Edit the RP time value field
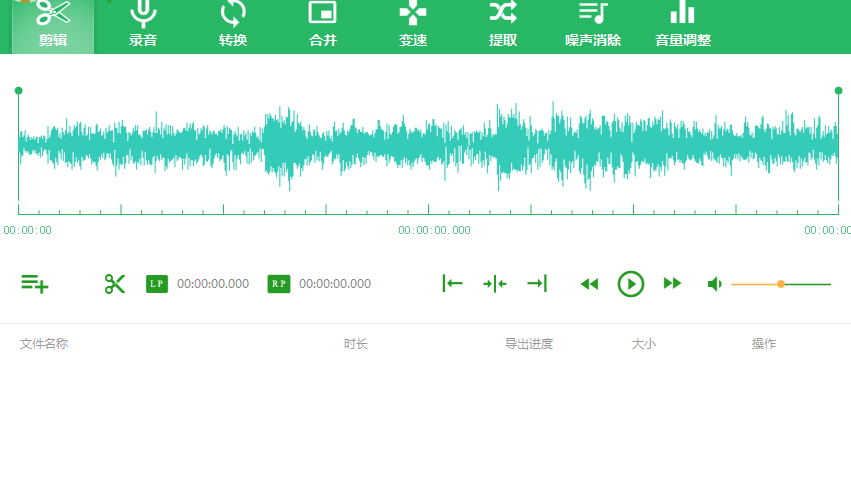Image resolution: width=851 pixels, height=491 pixels. [335, 284]
